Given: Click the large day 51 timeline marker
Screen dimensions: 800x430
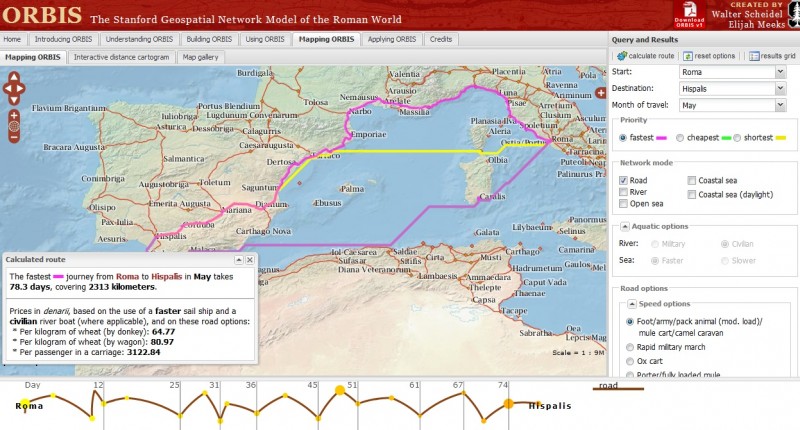Looking at the screenshot, I should 340,391.
